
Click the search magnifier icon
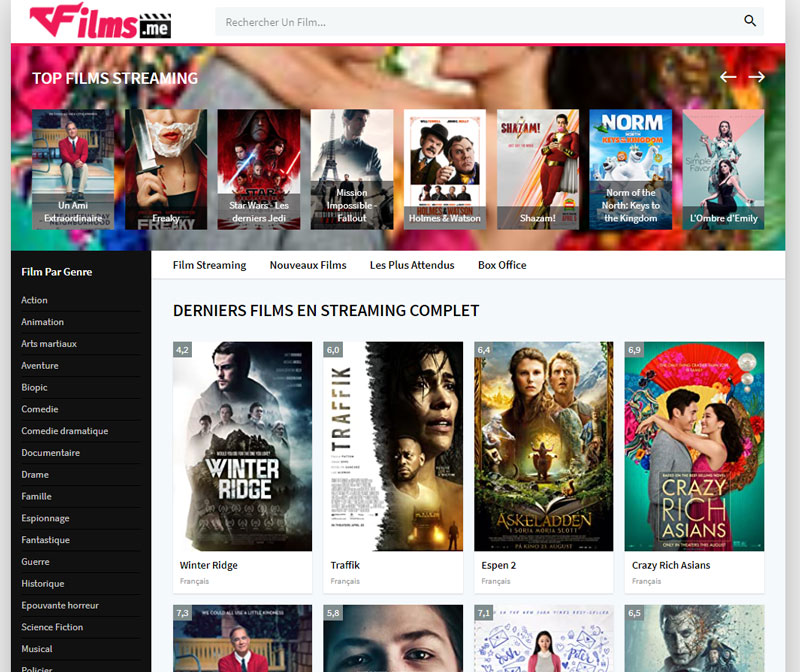(749, 21)
